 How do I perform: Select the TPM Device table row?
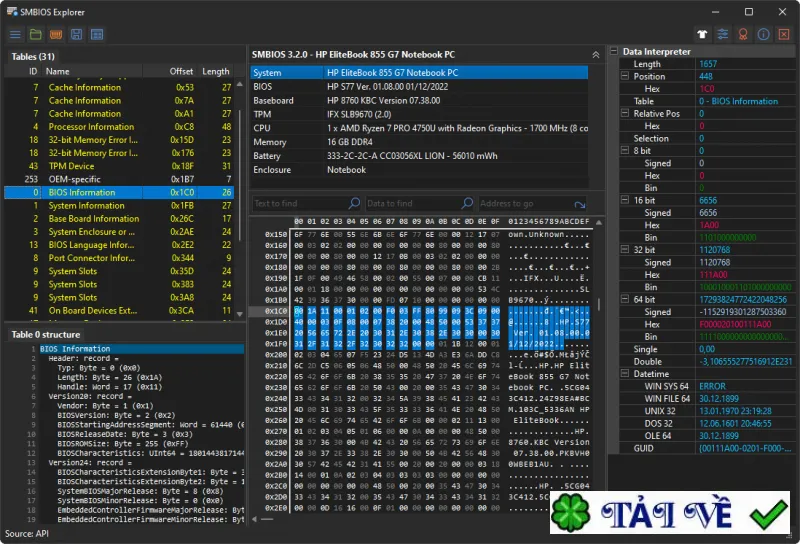click(x=119, y=166)
